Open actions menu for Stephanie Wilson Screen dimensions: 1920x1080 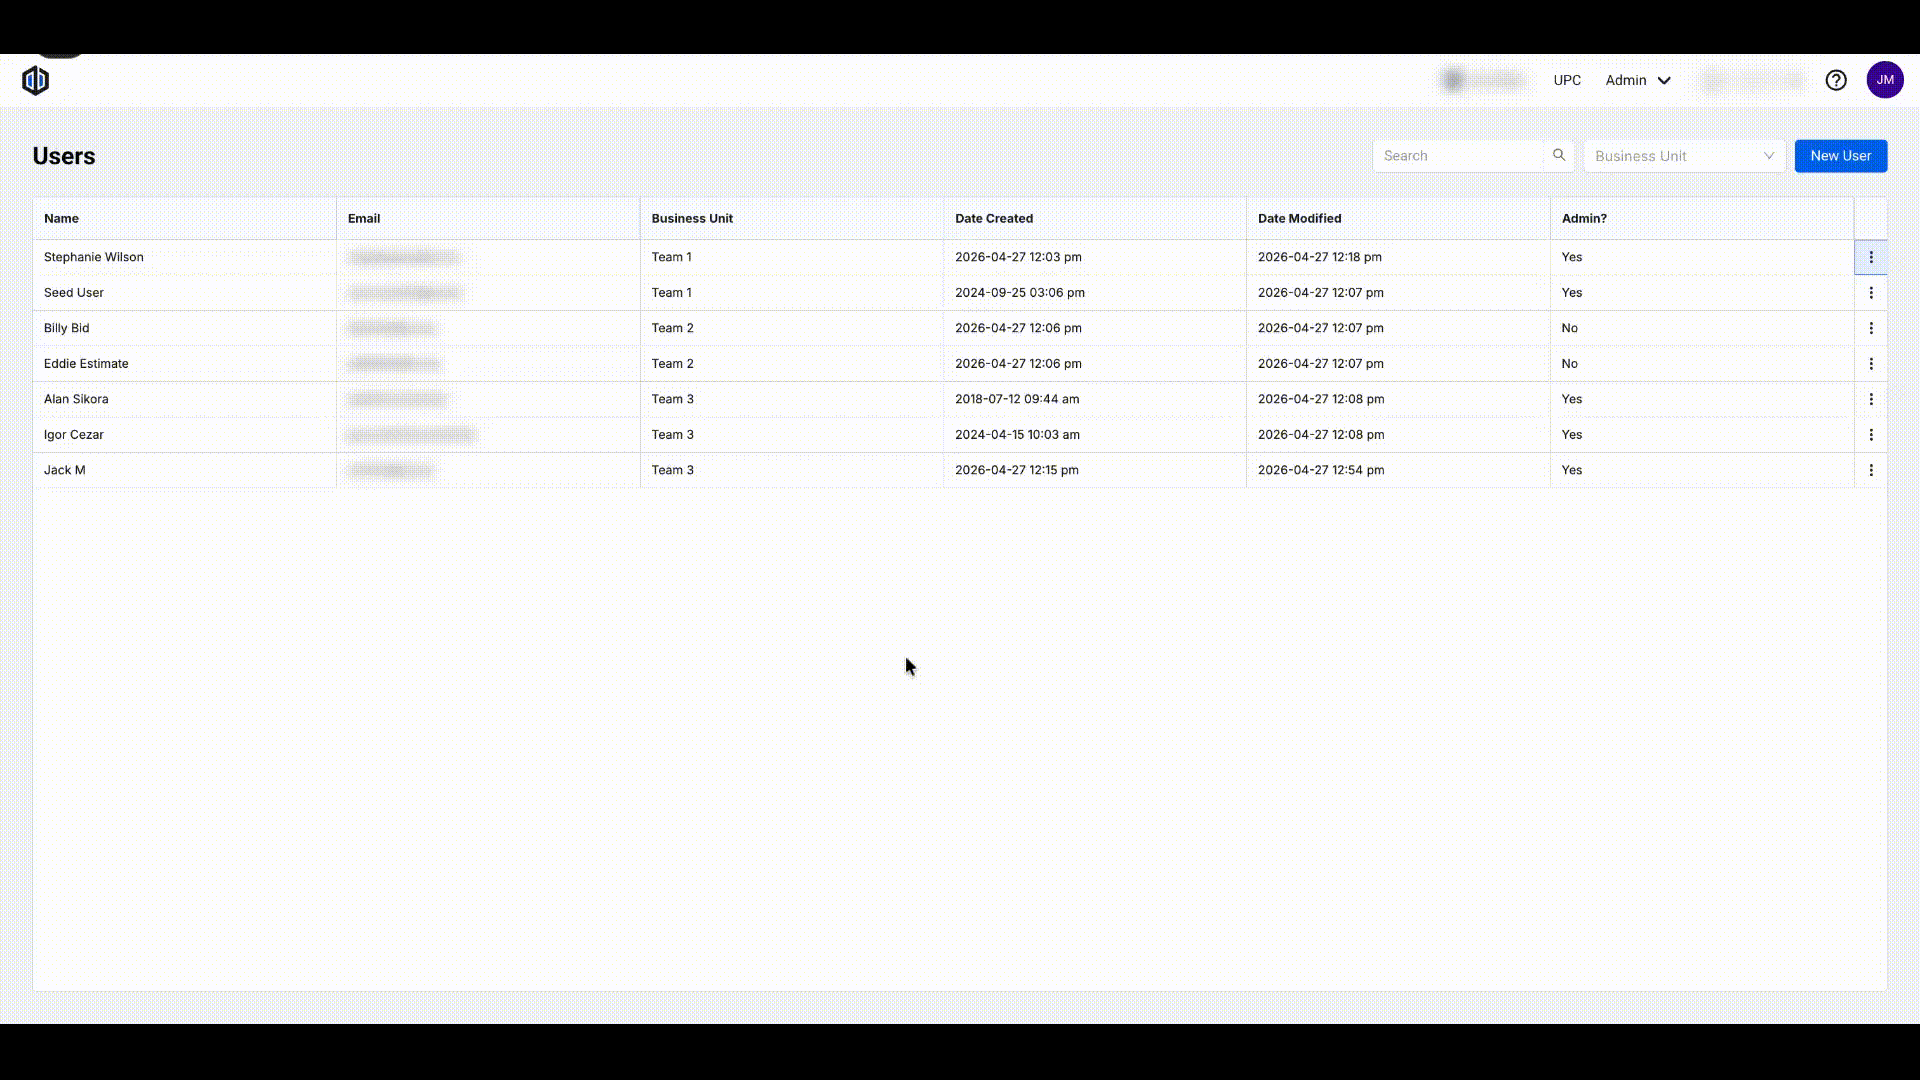tap(1871, 257)
